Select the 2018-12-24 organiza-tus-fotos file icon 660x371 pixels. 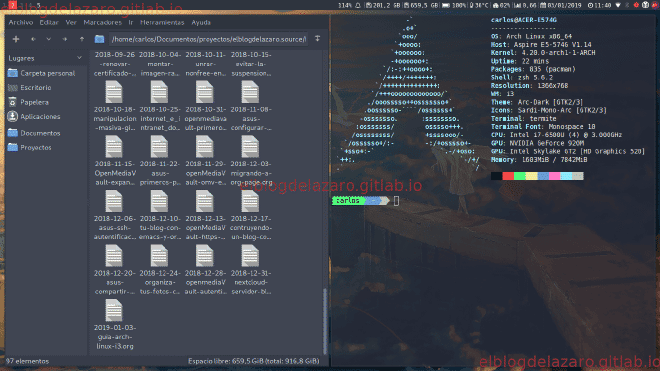tap(159, 256)
